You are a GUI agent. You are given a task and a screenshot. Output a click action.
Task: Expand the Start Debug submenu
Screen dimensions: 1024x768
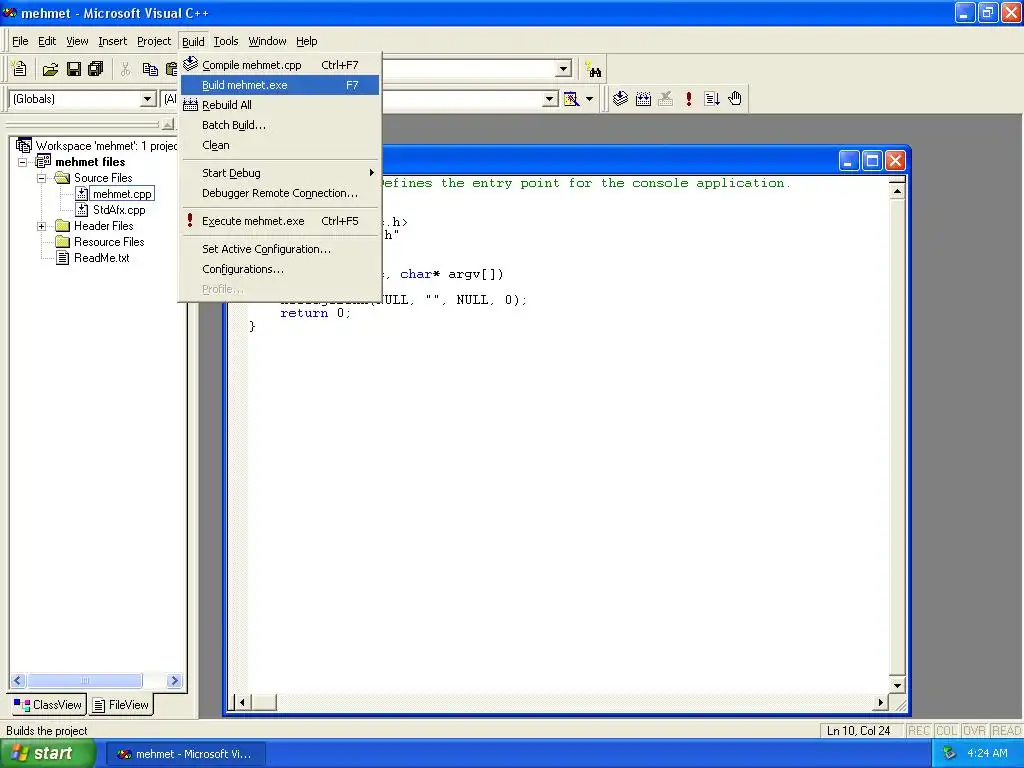280,173
